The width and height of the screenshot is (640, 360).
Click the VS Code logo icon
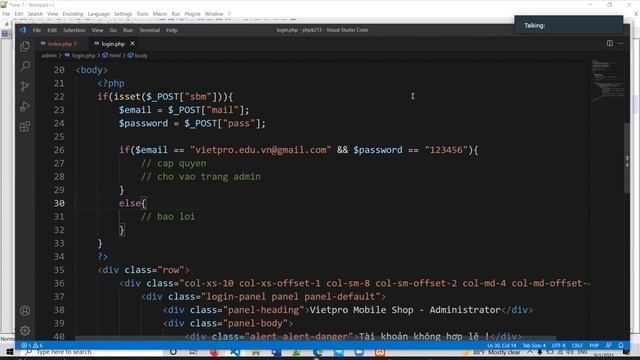coord(22,30)
